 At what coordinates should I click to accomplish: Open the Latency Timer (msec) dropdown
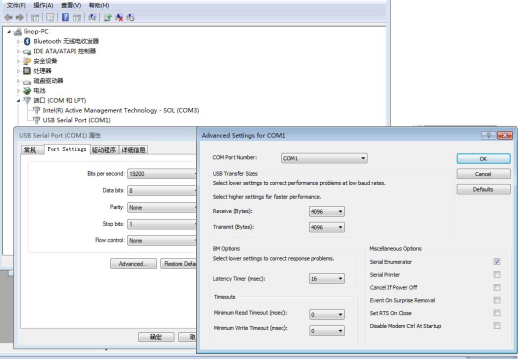pos(327,278)
